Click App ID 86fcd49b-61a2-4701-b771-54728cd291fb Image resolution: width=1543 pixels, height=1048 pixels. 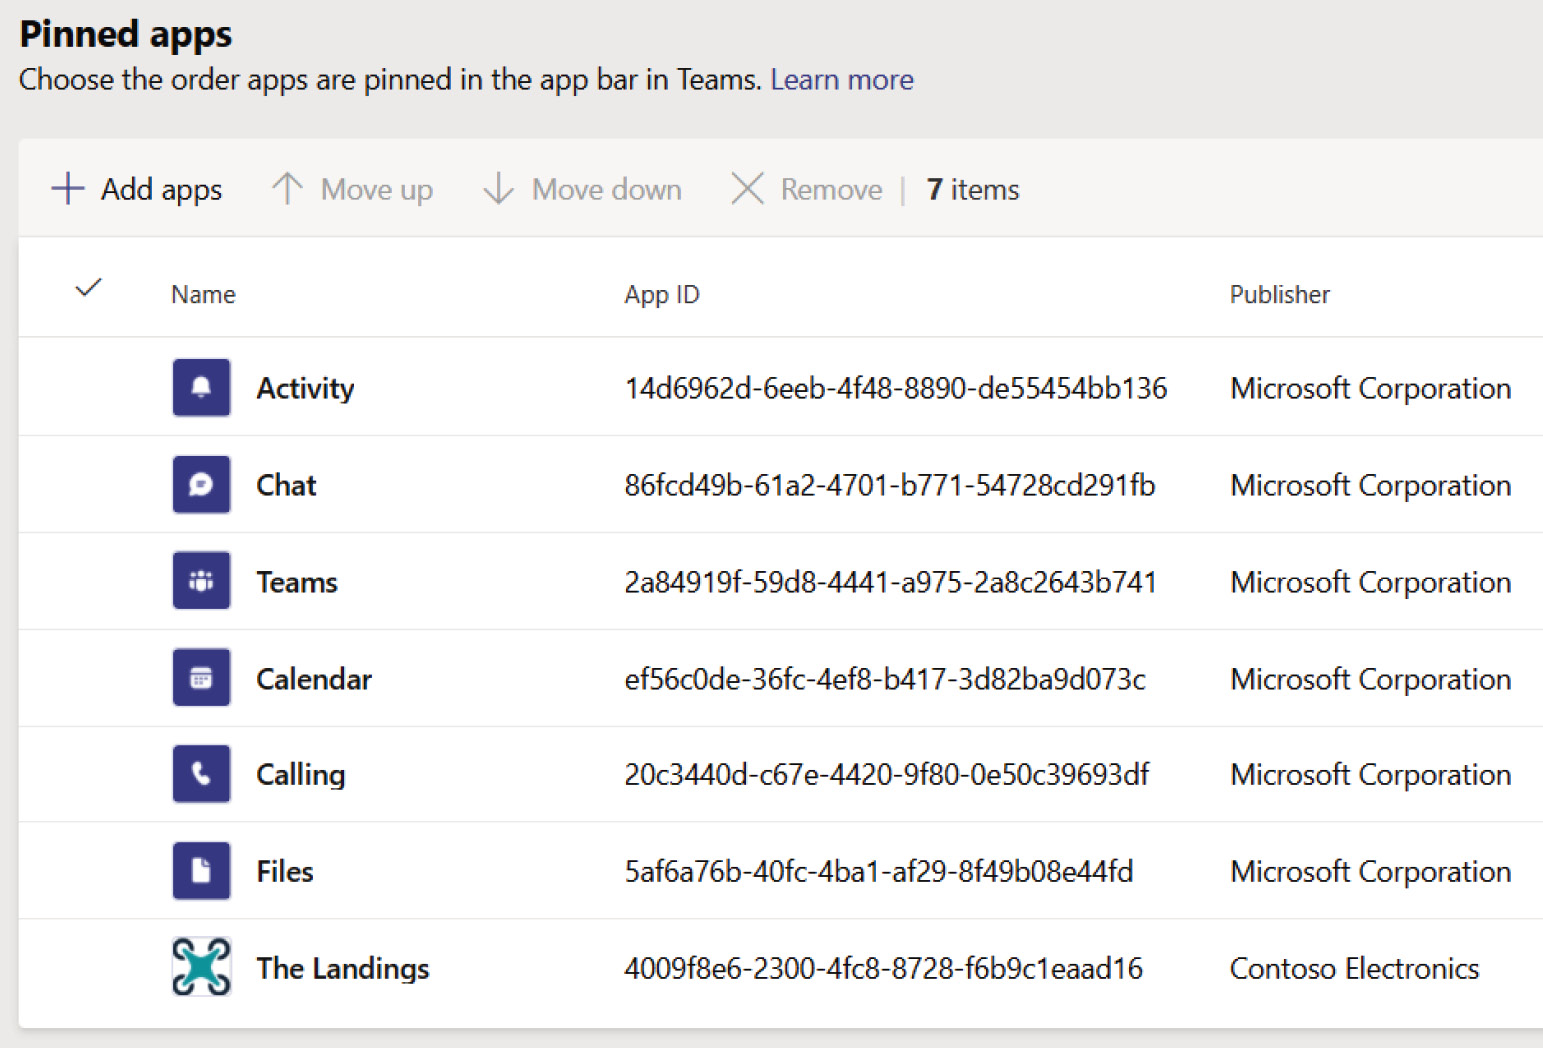(890, 485)
